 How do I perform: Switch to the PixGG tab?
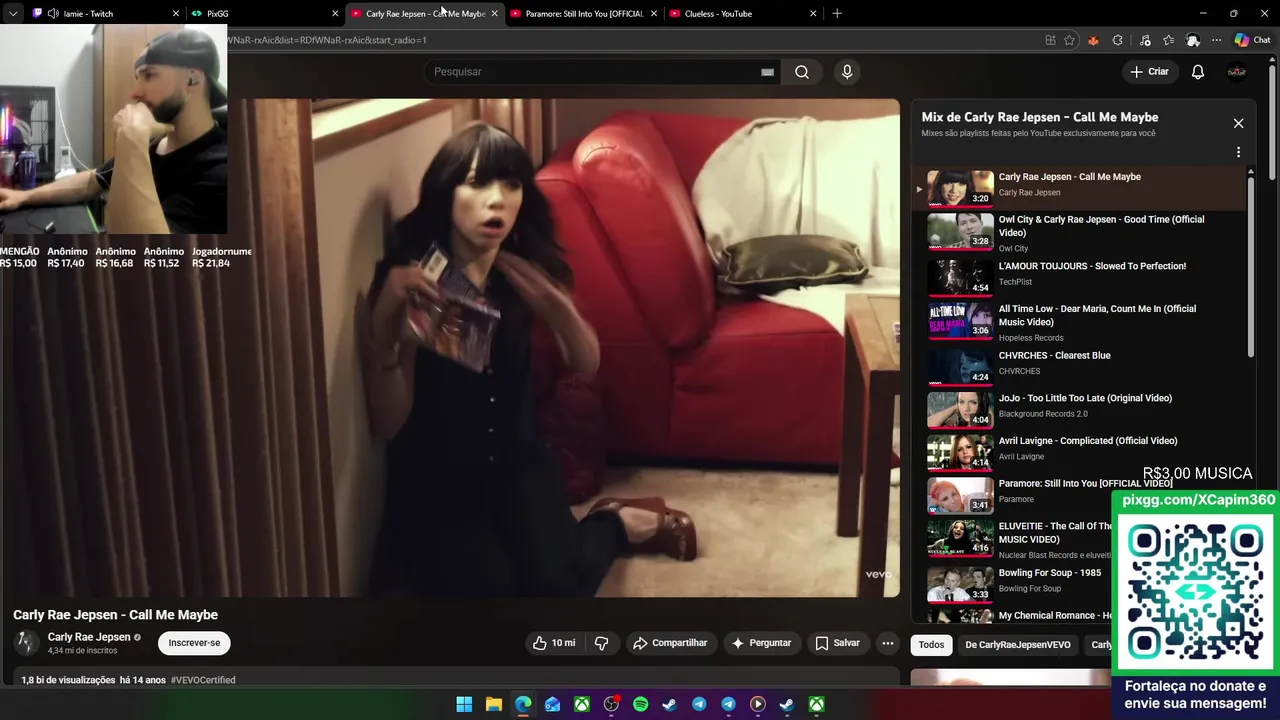click(x=264, y=13)
